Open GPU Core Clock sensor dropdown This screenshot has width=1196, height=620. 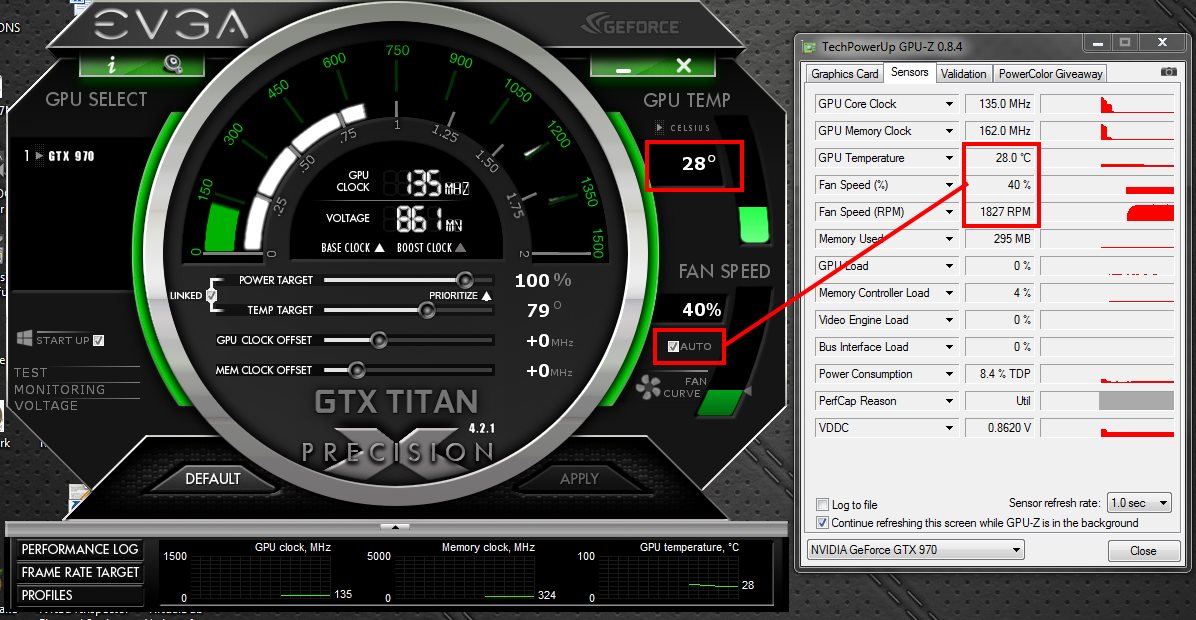tap(949, 104)
